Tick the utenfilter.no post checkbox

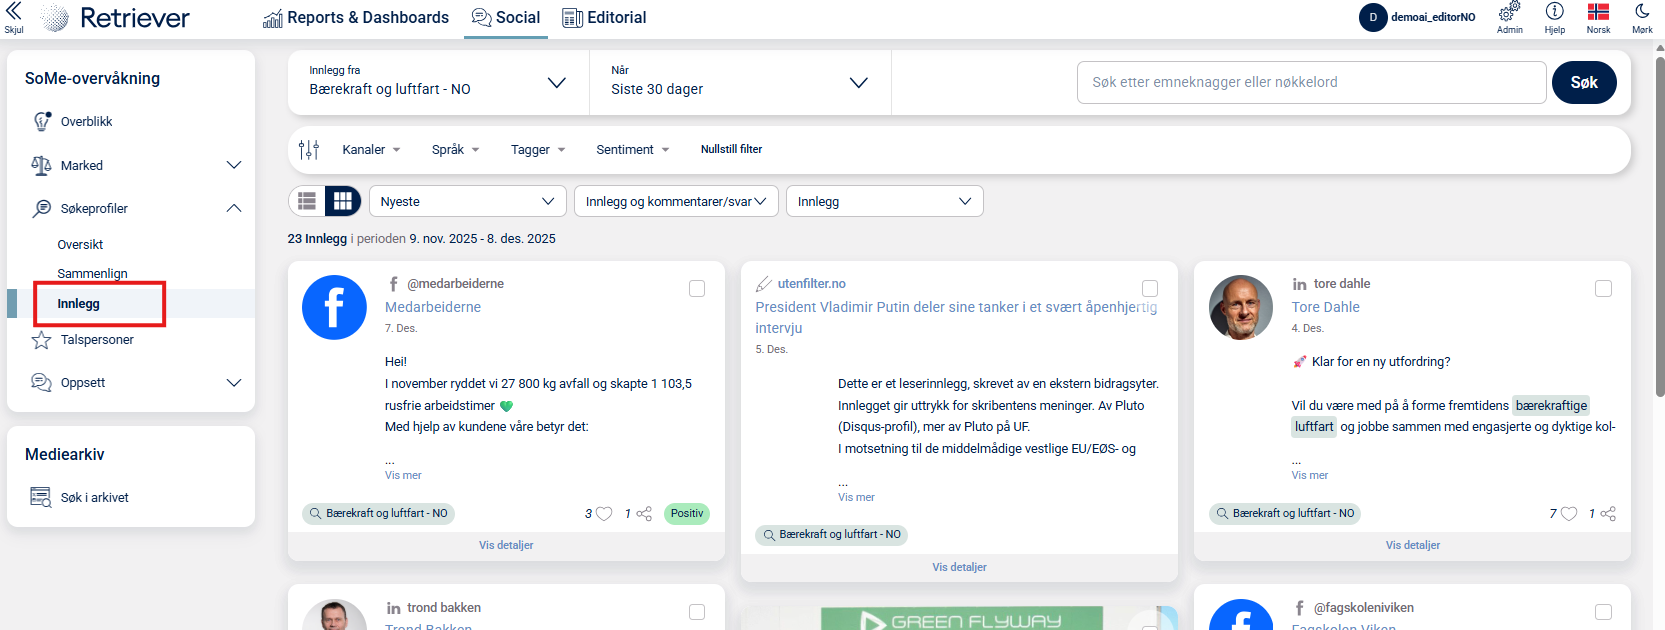point(1150,289)
